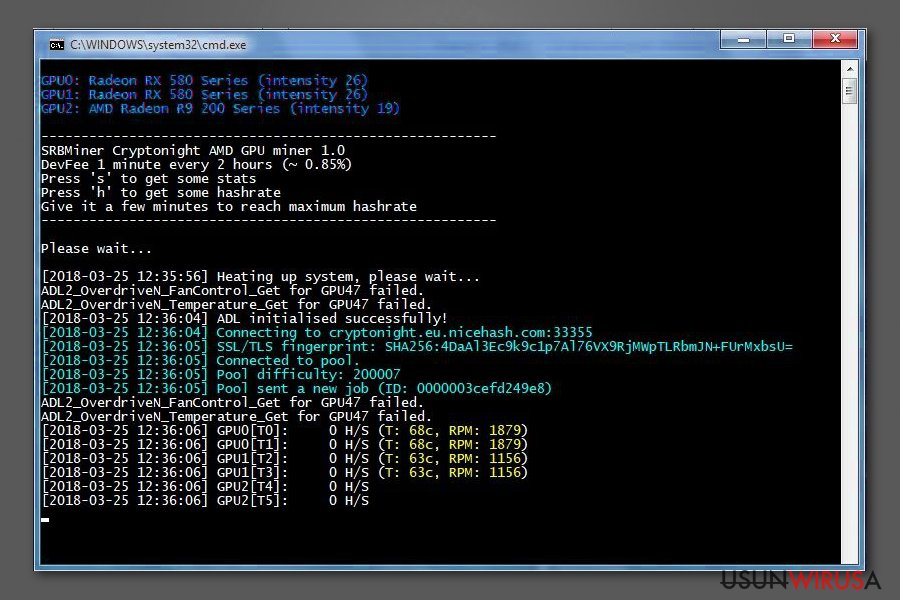Click the GPU2[T5] hashrate line
The width and height of the screenshot is (900, 600).
(x=205, y=500)
